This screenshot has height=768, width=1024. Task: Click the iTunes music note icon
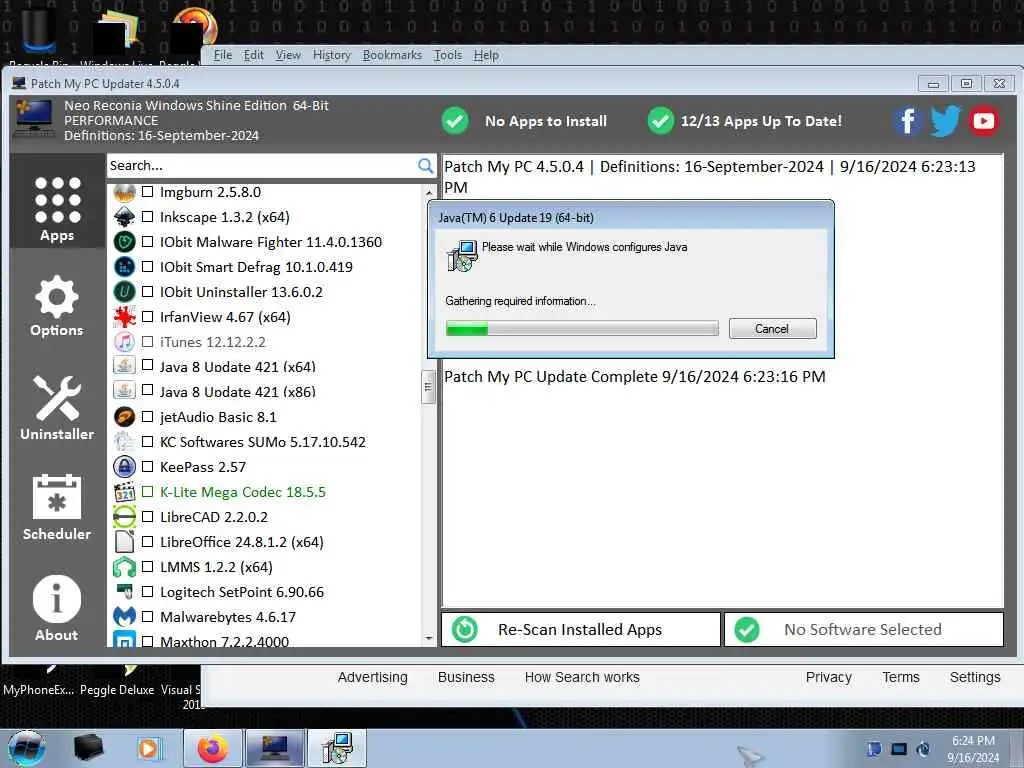pyautogui.click(x=124, y=342)
